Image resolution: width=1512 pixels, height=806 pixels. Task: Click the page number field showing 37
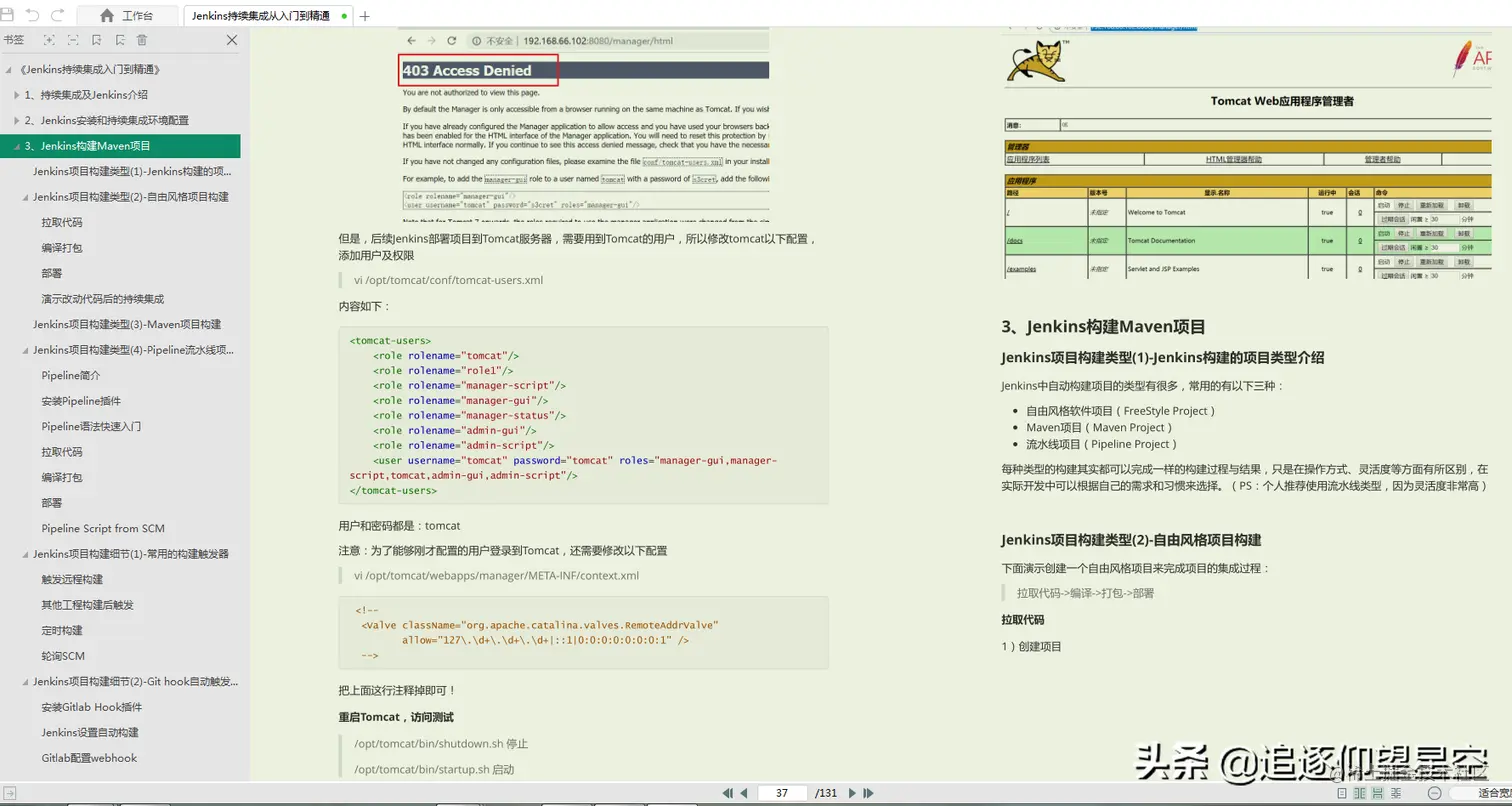coord(783,793)
